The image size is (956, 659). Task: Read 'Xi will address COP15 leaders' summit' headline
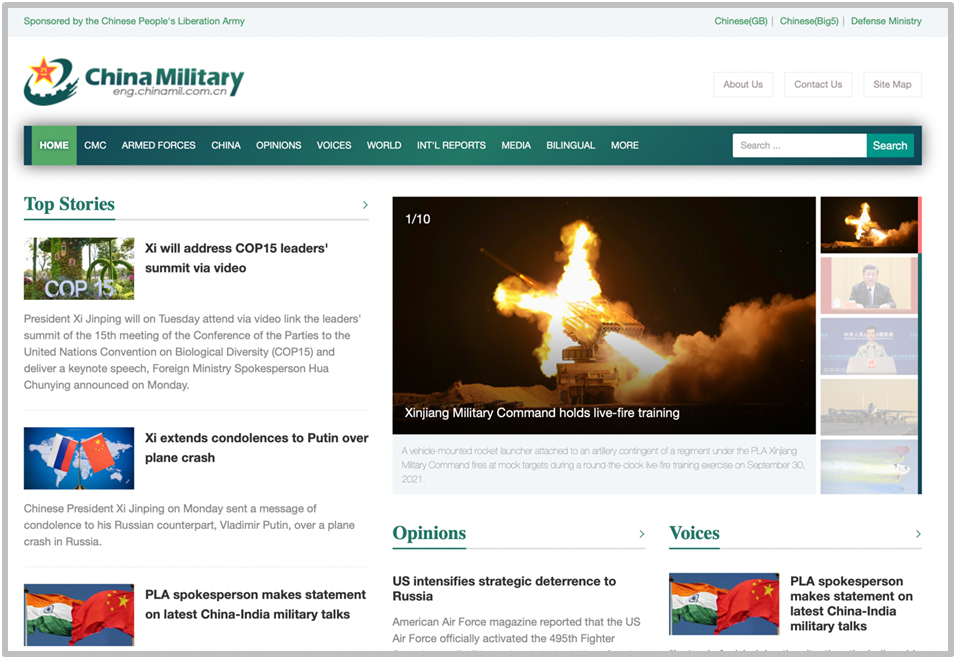[237, 258]
